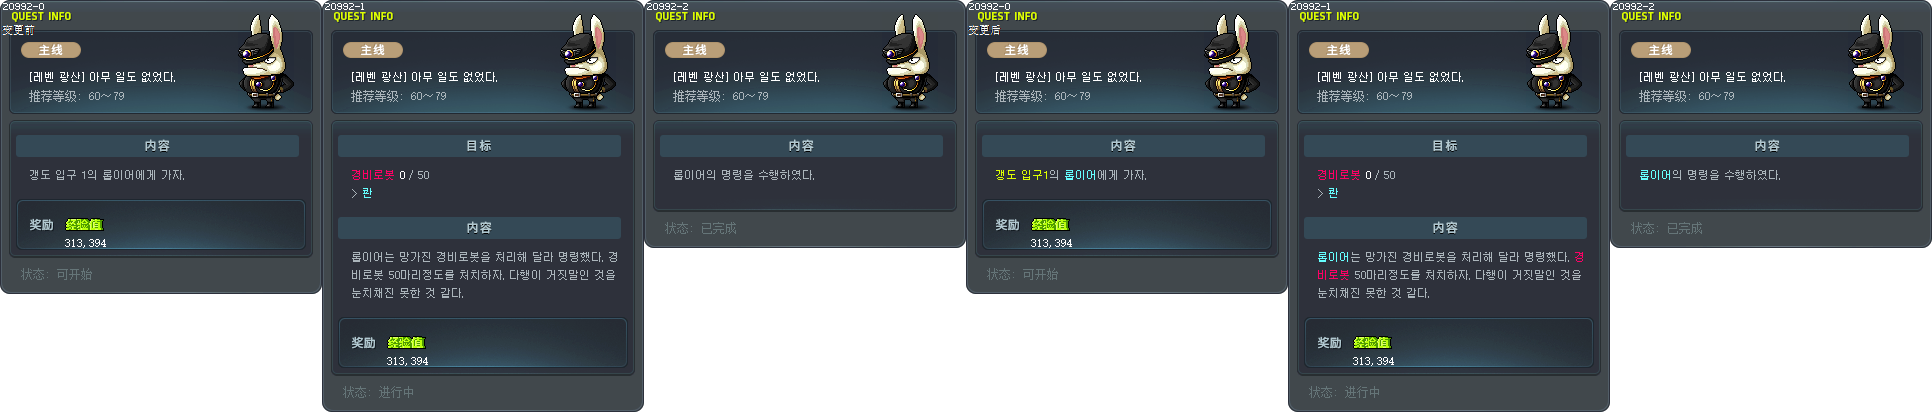Click green 经验值 reward icon in 变更后 20992-0 panel

[x=1050, y=225]
